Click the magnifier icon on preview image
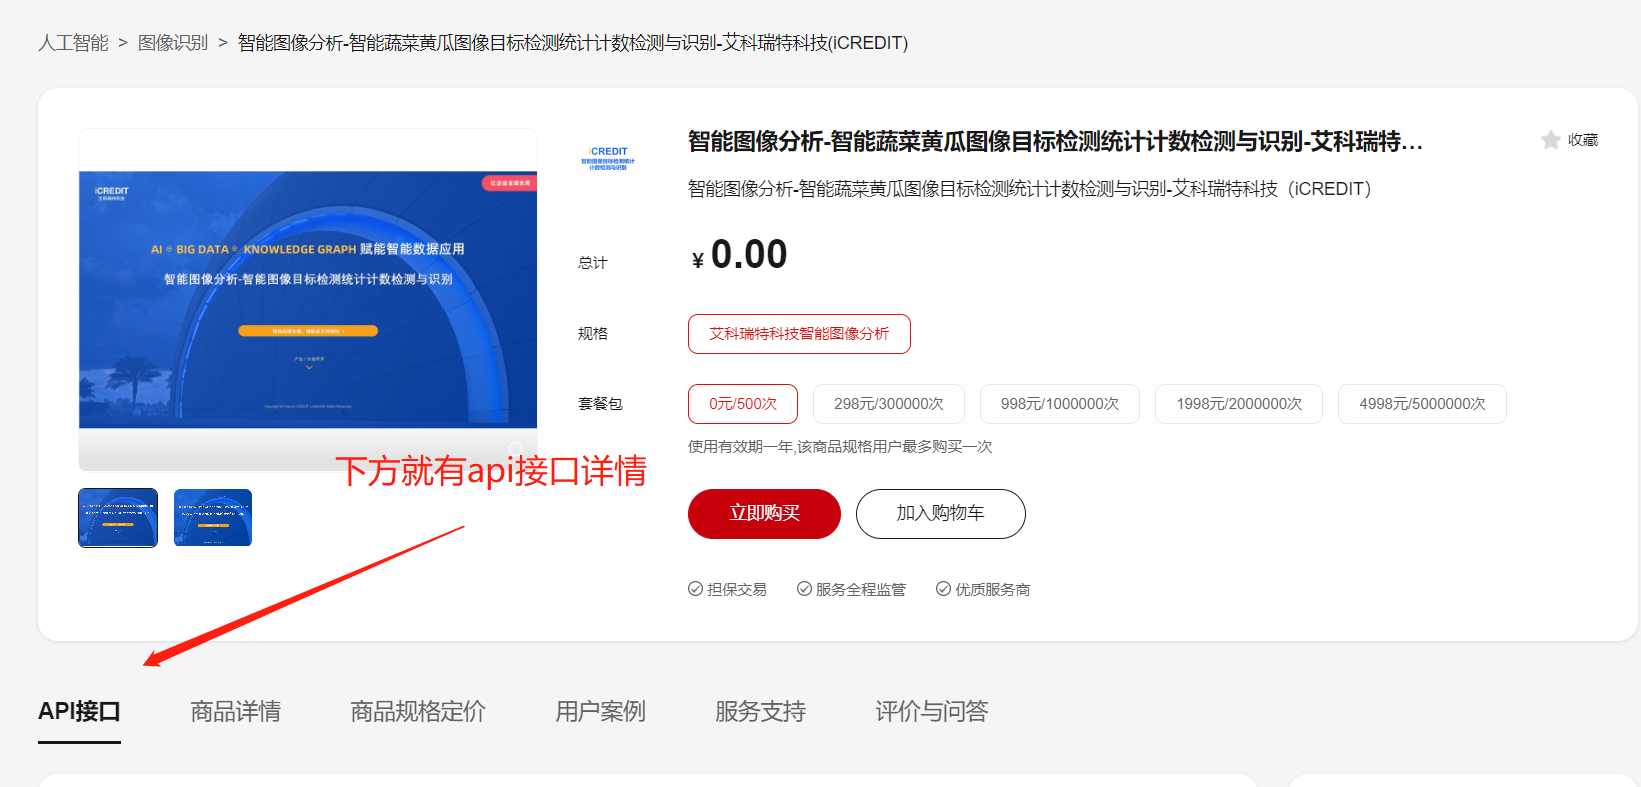 click(x=516, y=450)
